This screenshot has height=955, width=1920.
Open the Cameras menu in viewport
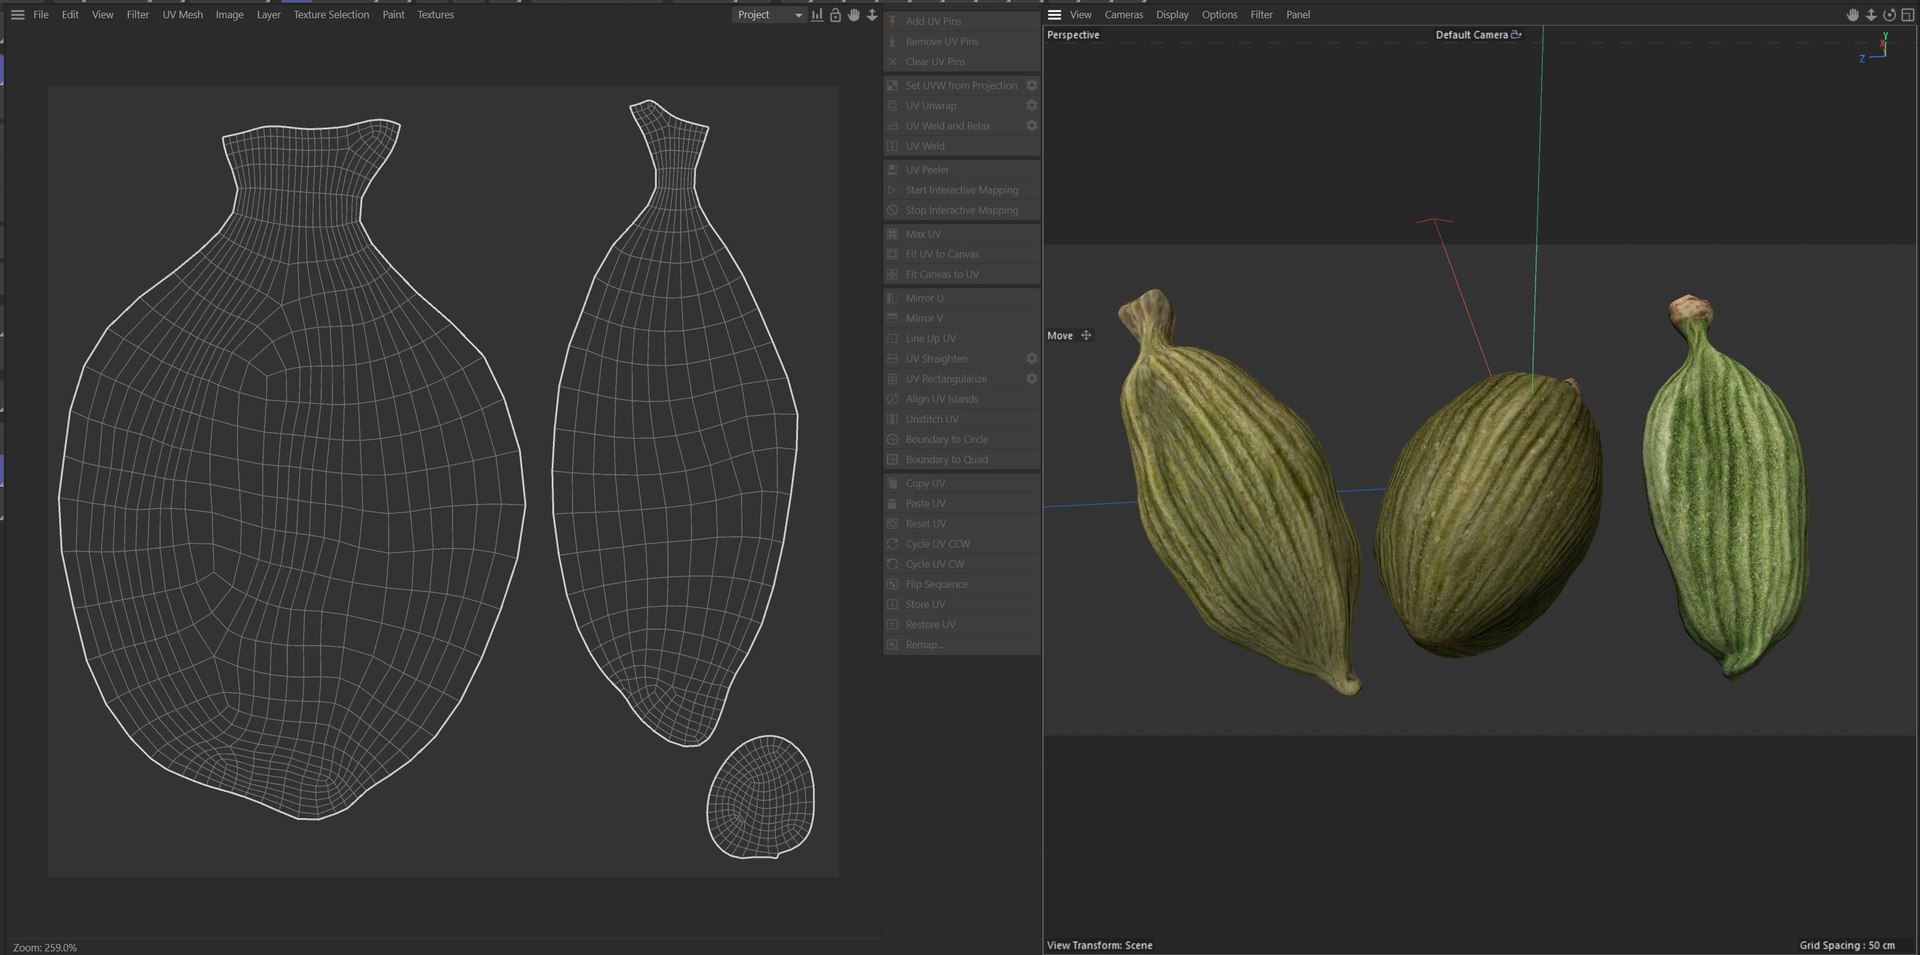(1124, 15)
